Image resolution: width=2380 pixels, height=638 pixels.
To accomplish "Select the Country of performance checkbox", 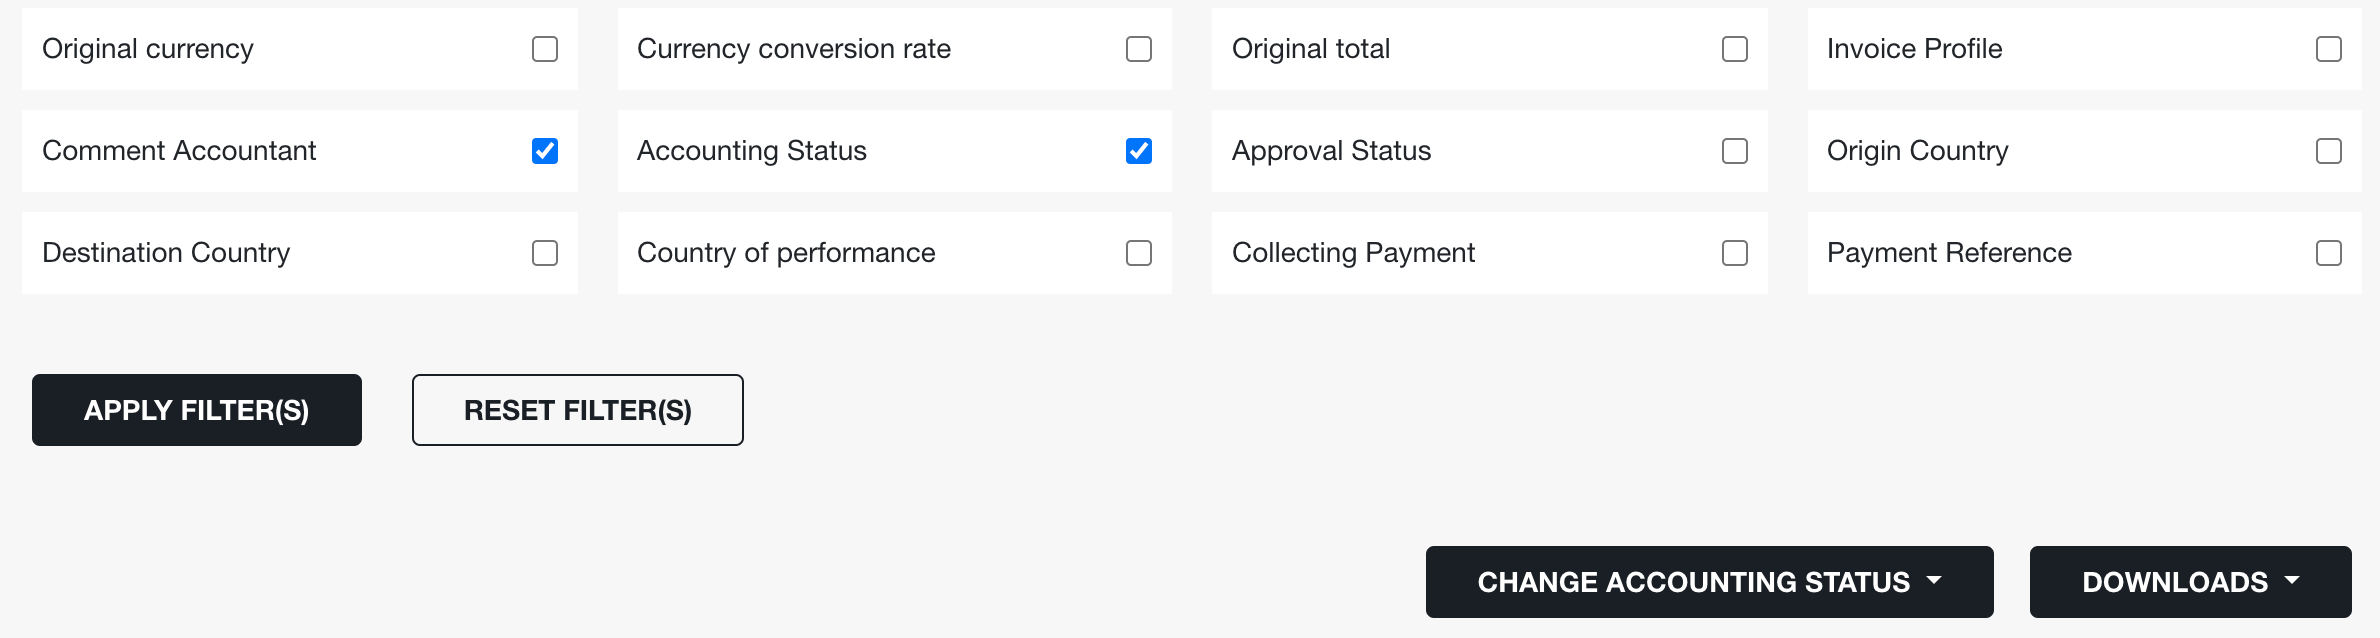I will pyautogui.click(x=1139, y=253).
